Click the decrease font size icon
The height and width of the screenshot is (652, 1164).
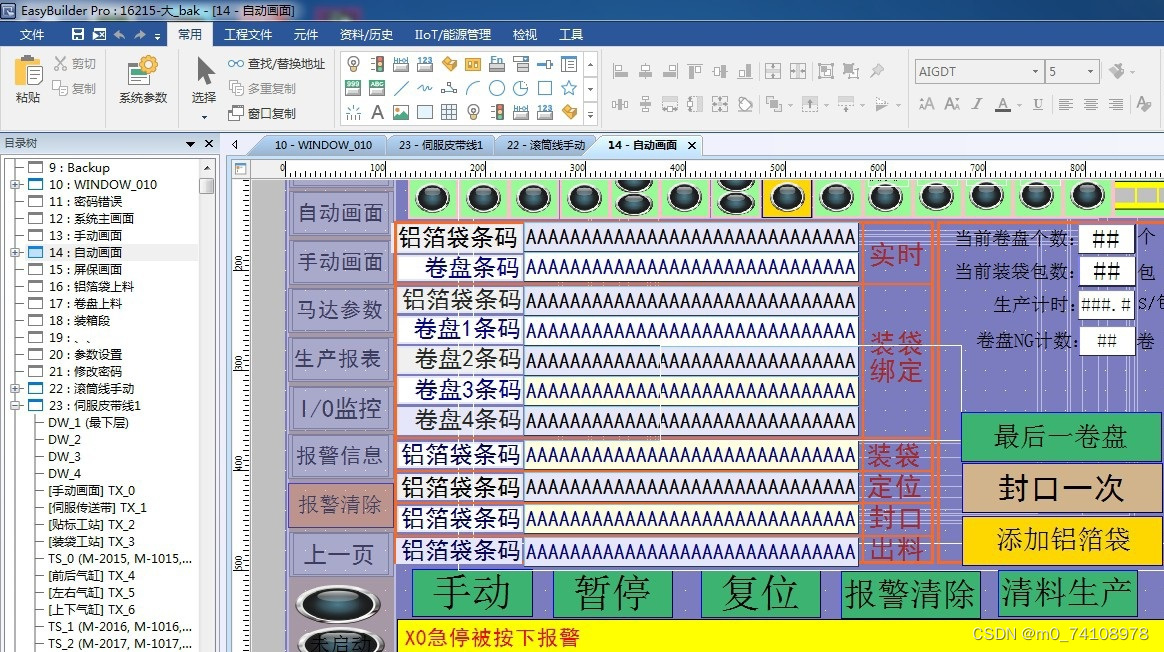pyautogui.click(x=952, y=104)
